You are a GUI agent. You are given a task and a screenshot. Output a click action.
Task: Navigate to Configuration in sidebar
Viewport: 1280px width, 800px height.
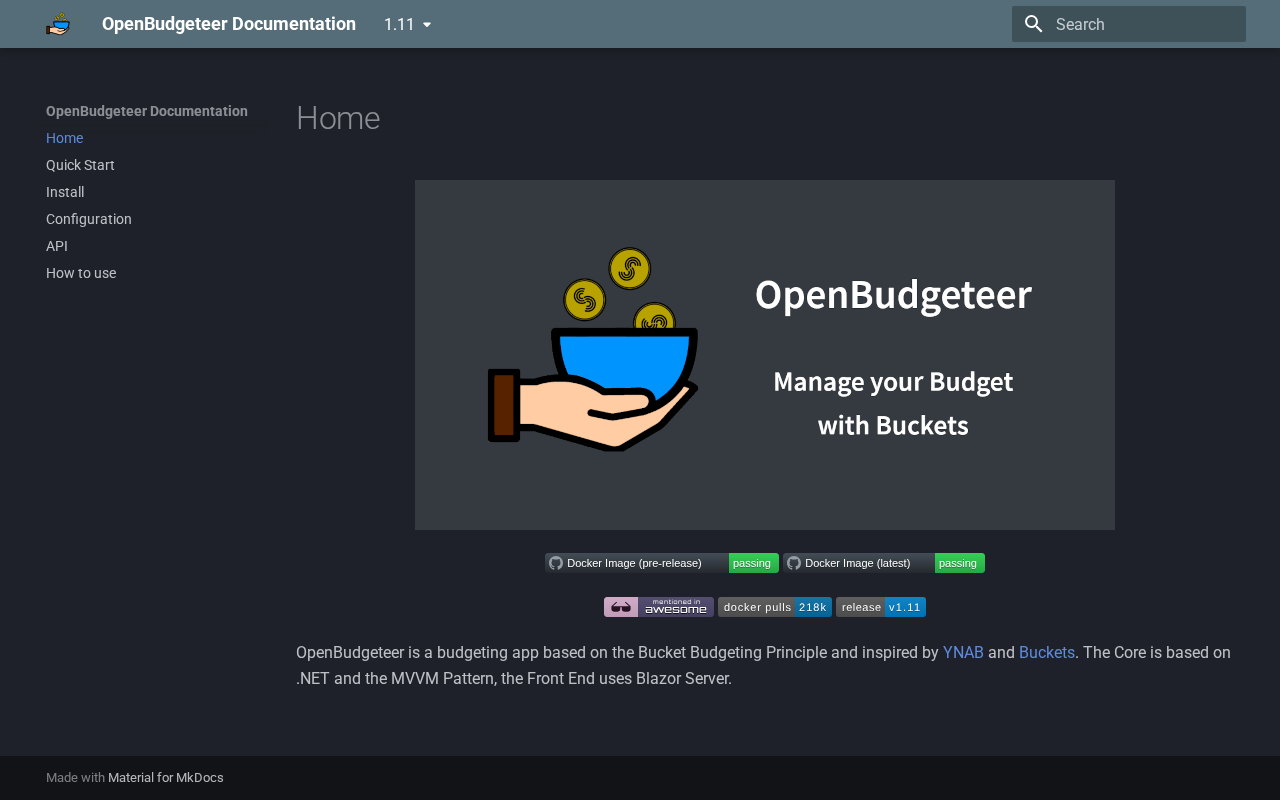[x=89, y=219]
